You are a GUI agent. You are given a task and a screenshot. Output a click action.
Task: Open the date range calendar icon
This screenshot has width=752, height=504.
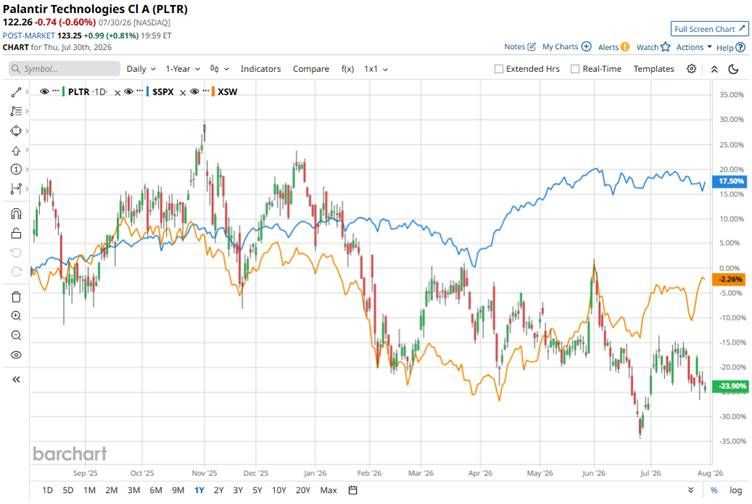[353, 490]
